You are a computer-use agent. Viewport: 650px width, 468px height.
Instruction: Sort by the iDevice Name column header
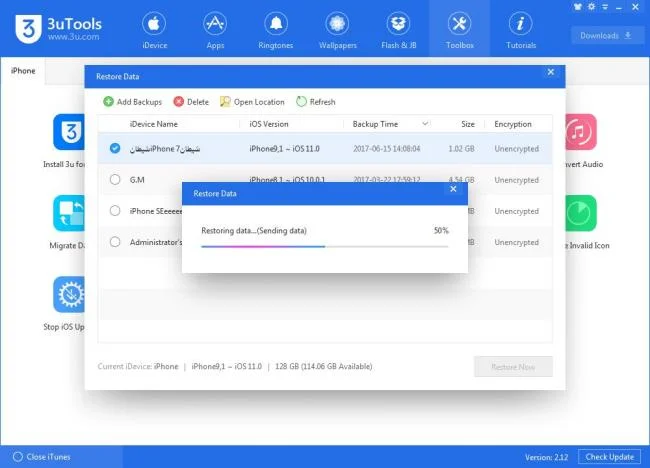153,124
